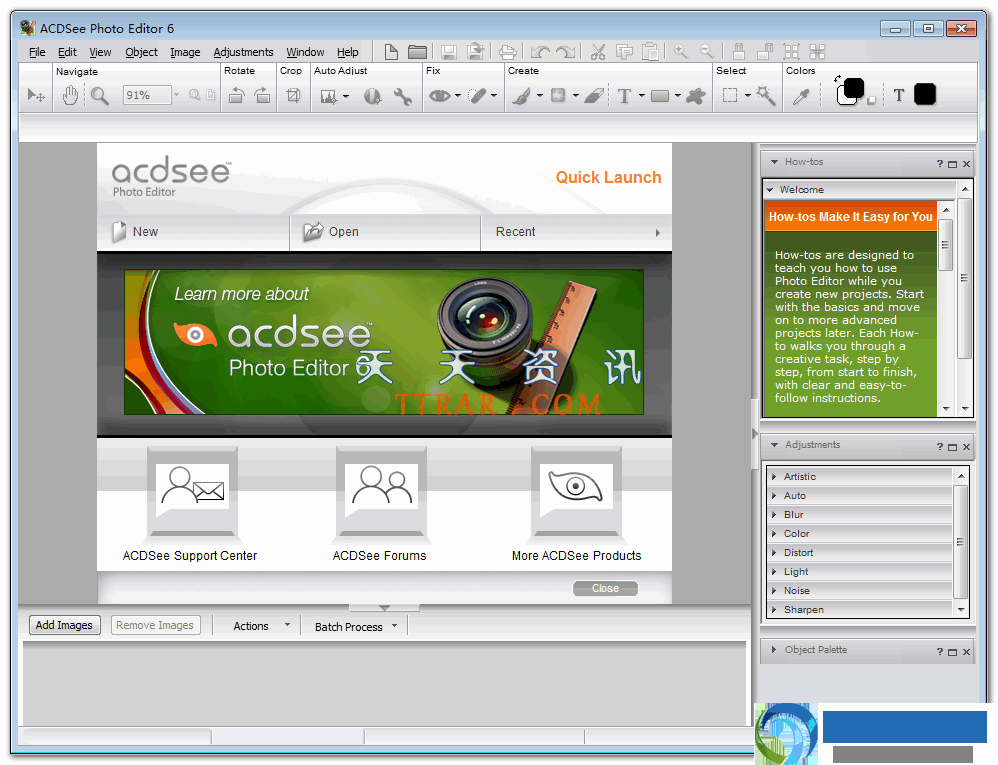The height and width of the screenshot is (765, 998).
Task: Expand the Color adjustments group
Action: (774, 533)
